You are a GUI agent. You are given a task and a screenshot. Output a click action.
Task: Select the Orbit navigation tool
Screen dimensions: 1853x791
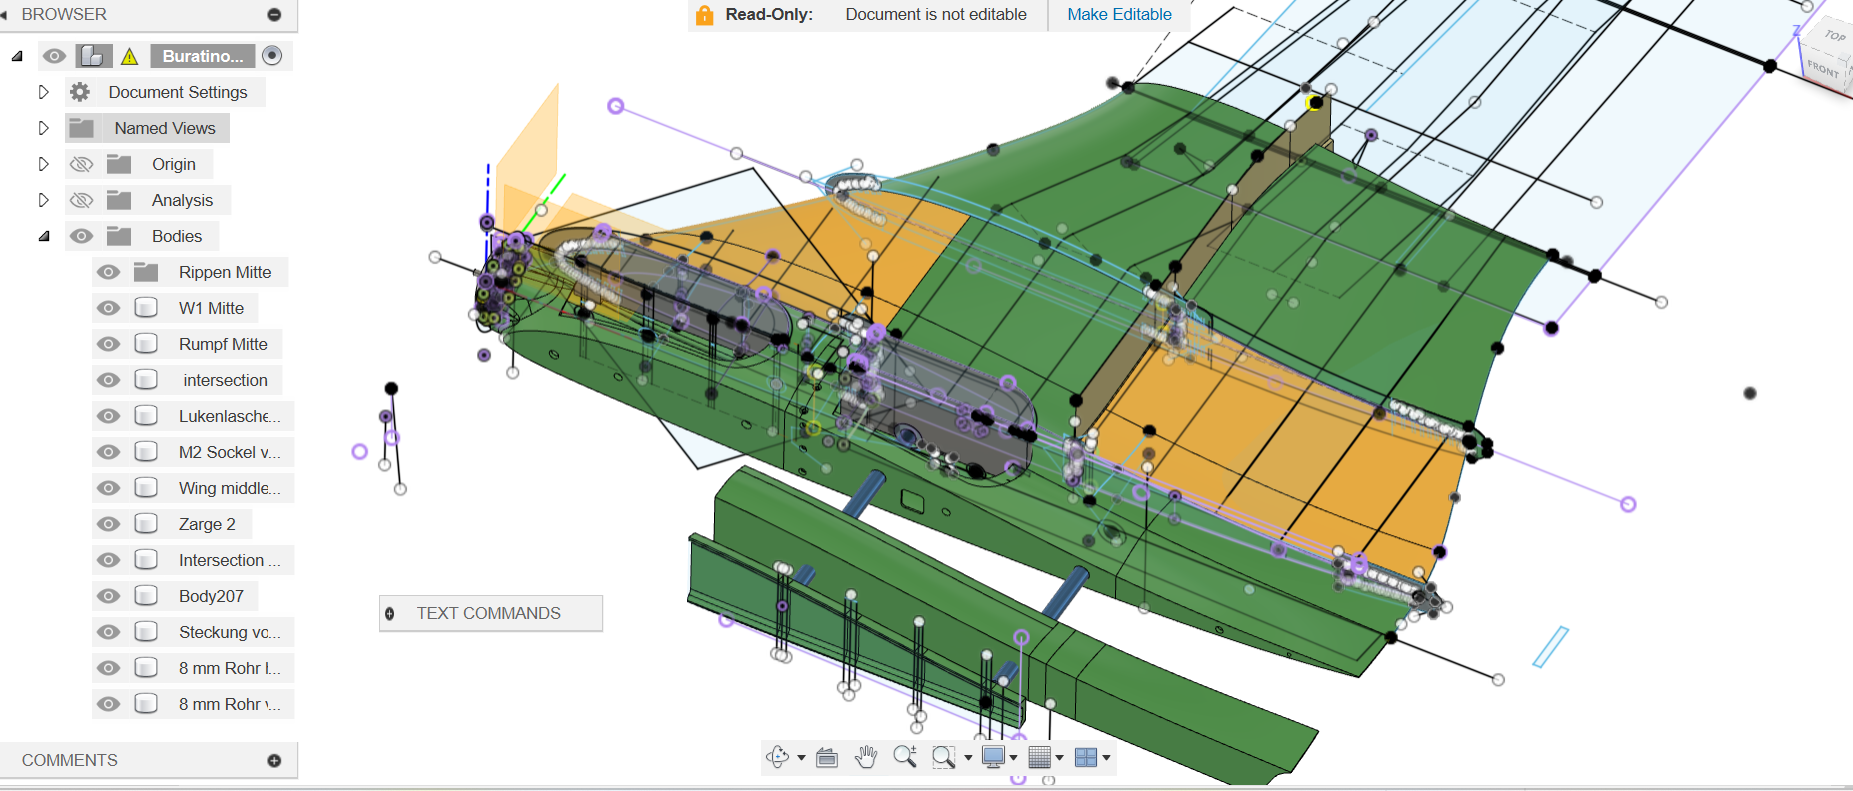(x=777, y=757)
